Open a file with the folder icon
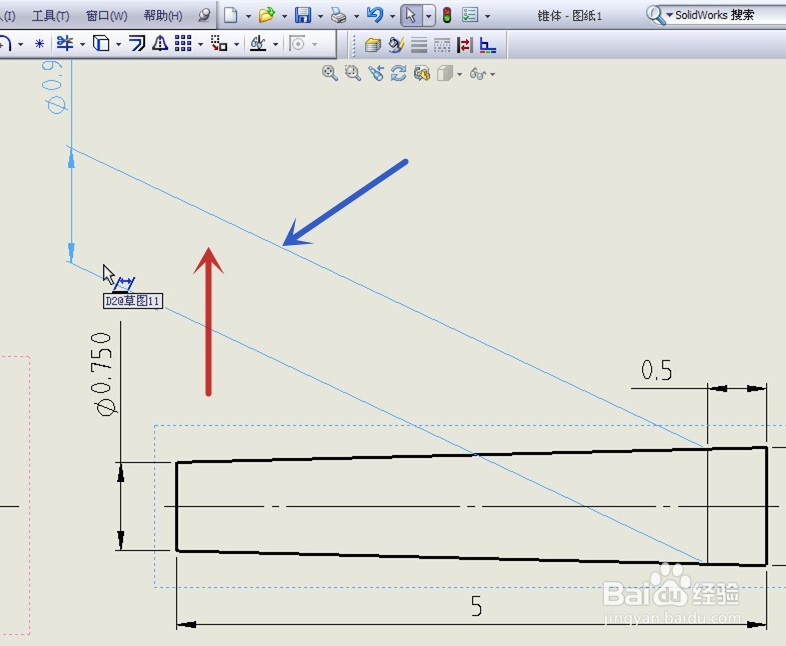 [x=267, y=16]
